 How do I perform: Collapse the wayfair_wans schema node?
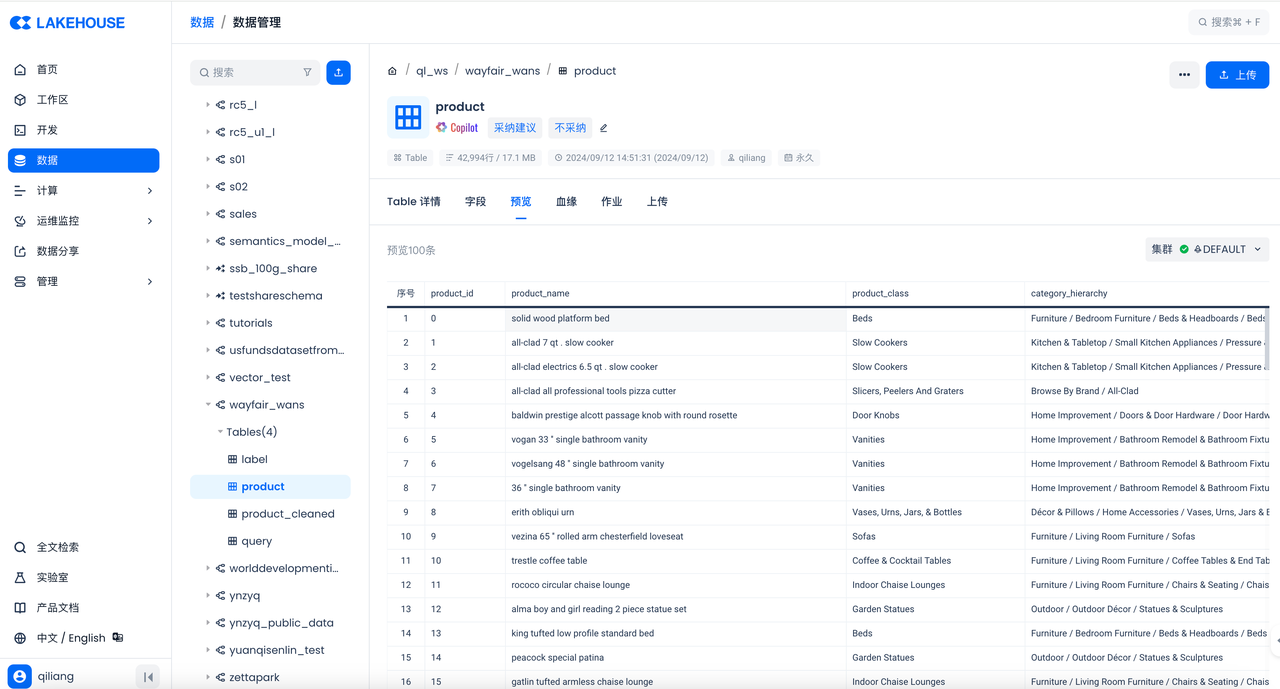coord(208,405)
